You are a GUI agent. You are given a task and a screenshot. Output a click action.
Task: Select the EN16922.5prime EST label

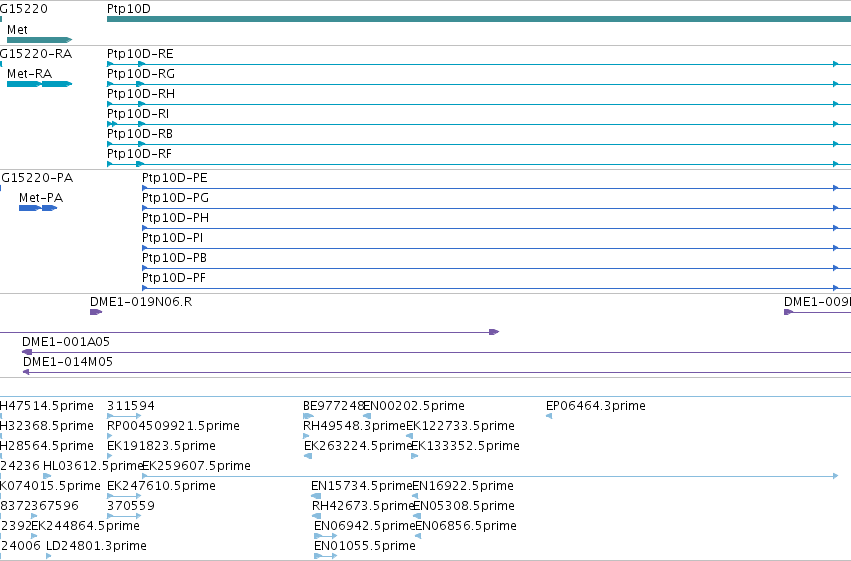click(463, 486)
